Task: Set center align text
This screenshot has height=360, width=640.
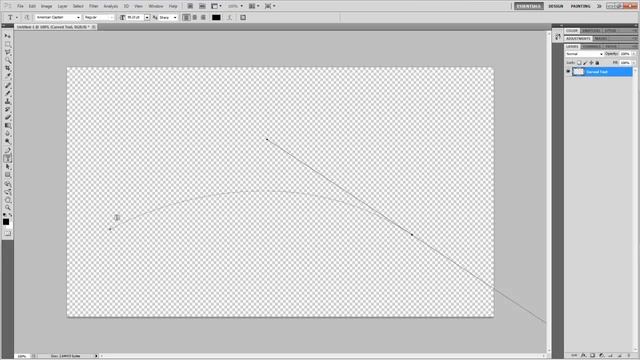Action: [195, 18]
